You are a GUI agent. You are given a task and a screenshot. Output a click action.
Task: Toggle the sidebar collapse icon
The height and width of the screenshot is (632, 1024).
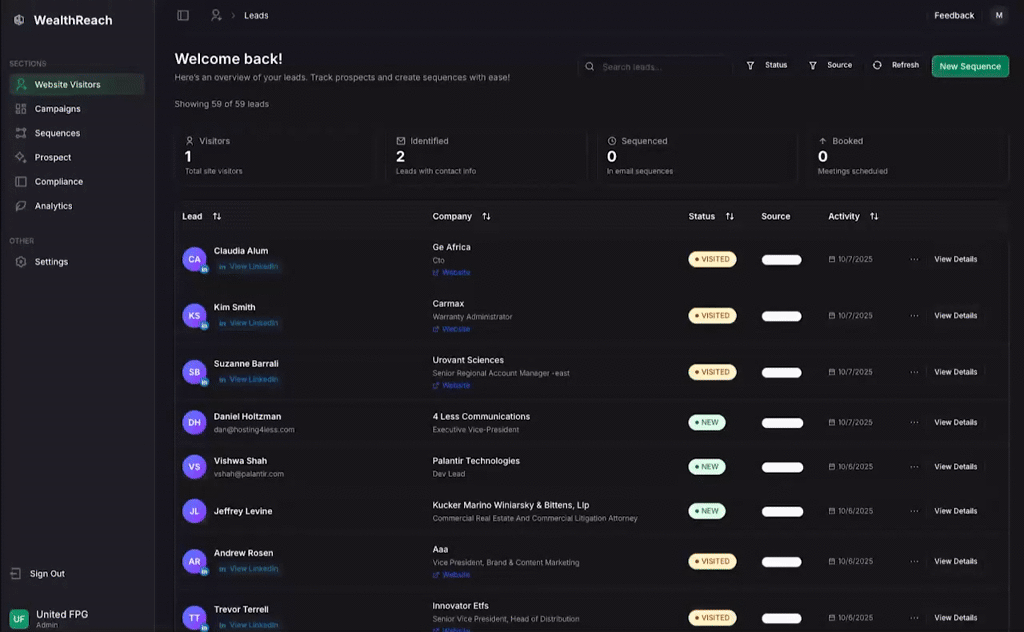pyautogui.click(x=183, y=15)
